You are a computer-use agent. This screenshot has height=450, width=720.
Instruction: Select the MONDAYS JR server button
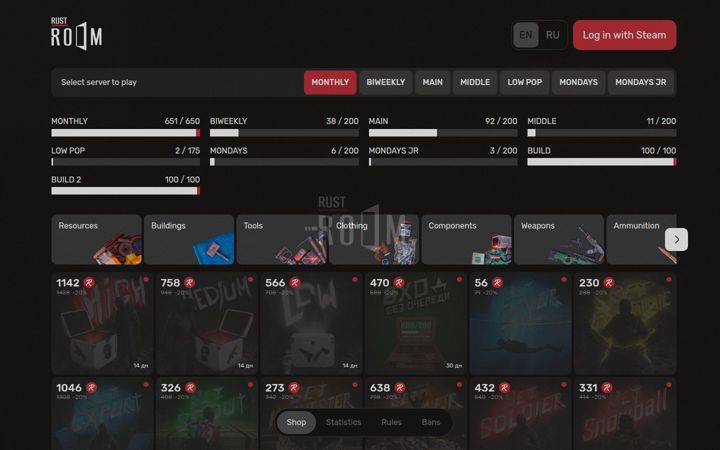coord(641,82)
